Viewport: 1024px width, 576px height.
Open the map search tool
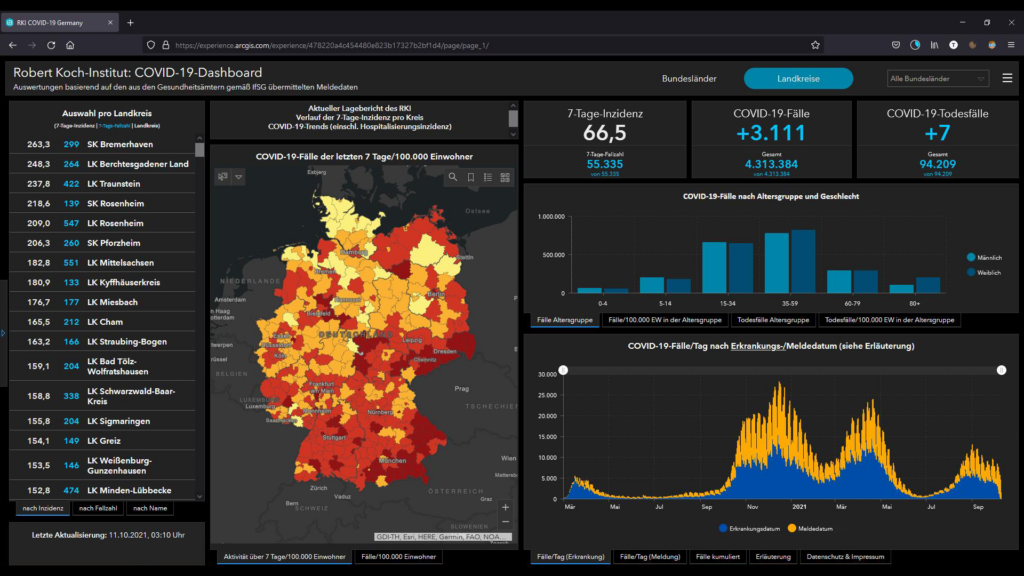coord(453,177)
